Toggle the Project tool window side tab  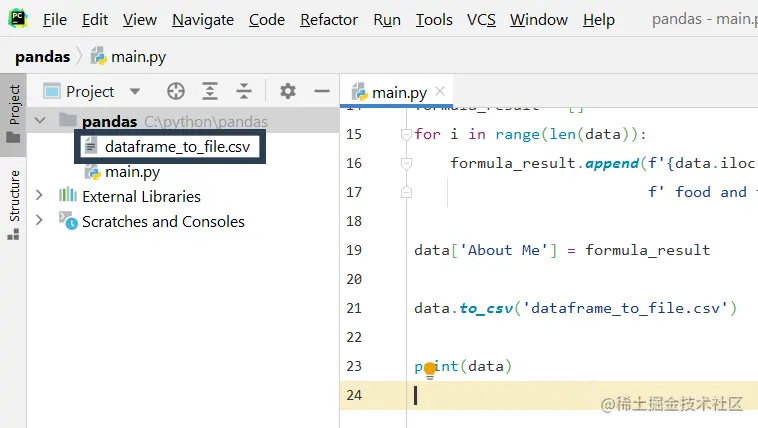point(14,114)
